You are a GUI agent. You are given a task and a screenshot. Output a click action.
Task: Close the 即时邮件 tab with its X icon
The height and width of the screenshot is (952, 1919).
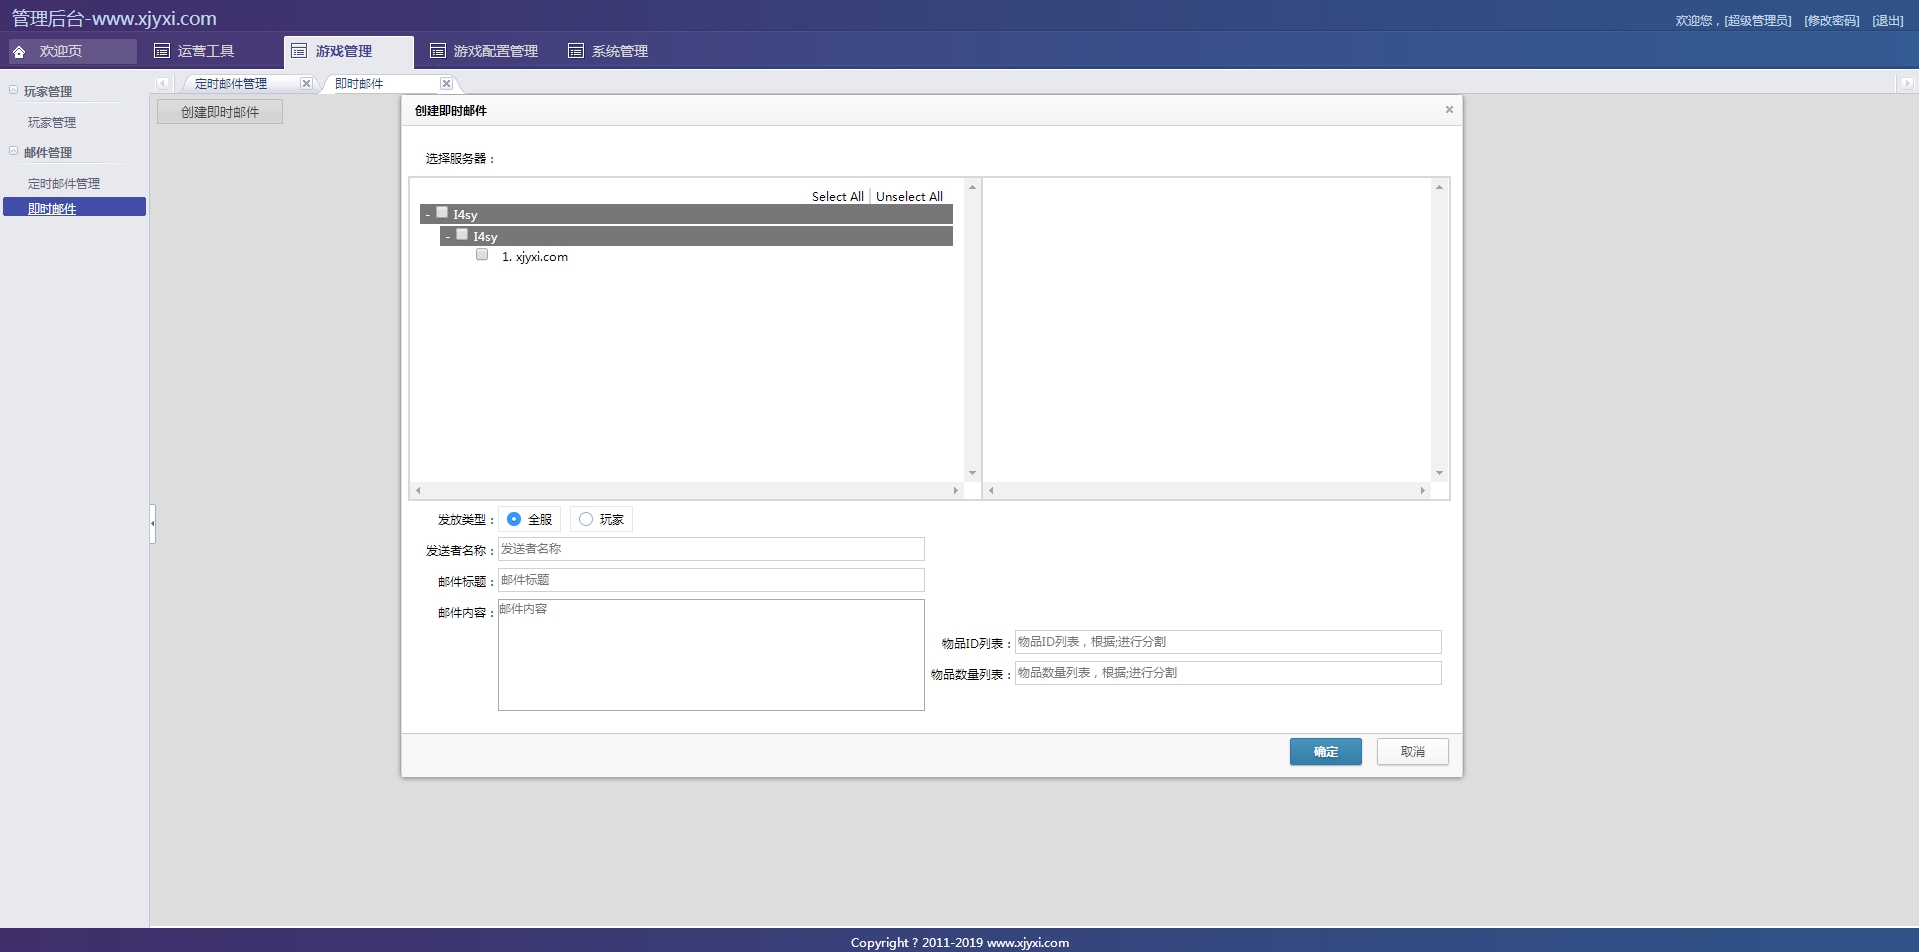[446, 84]
